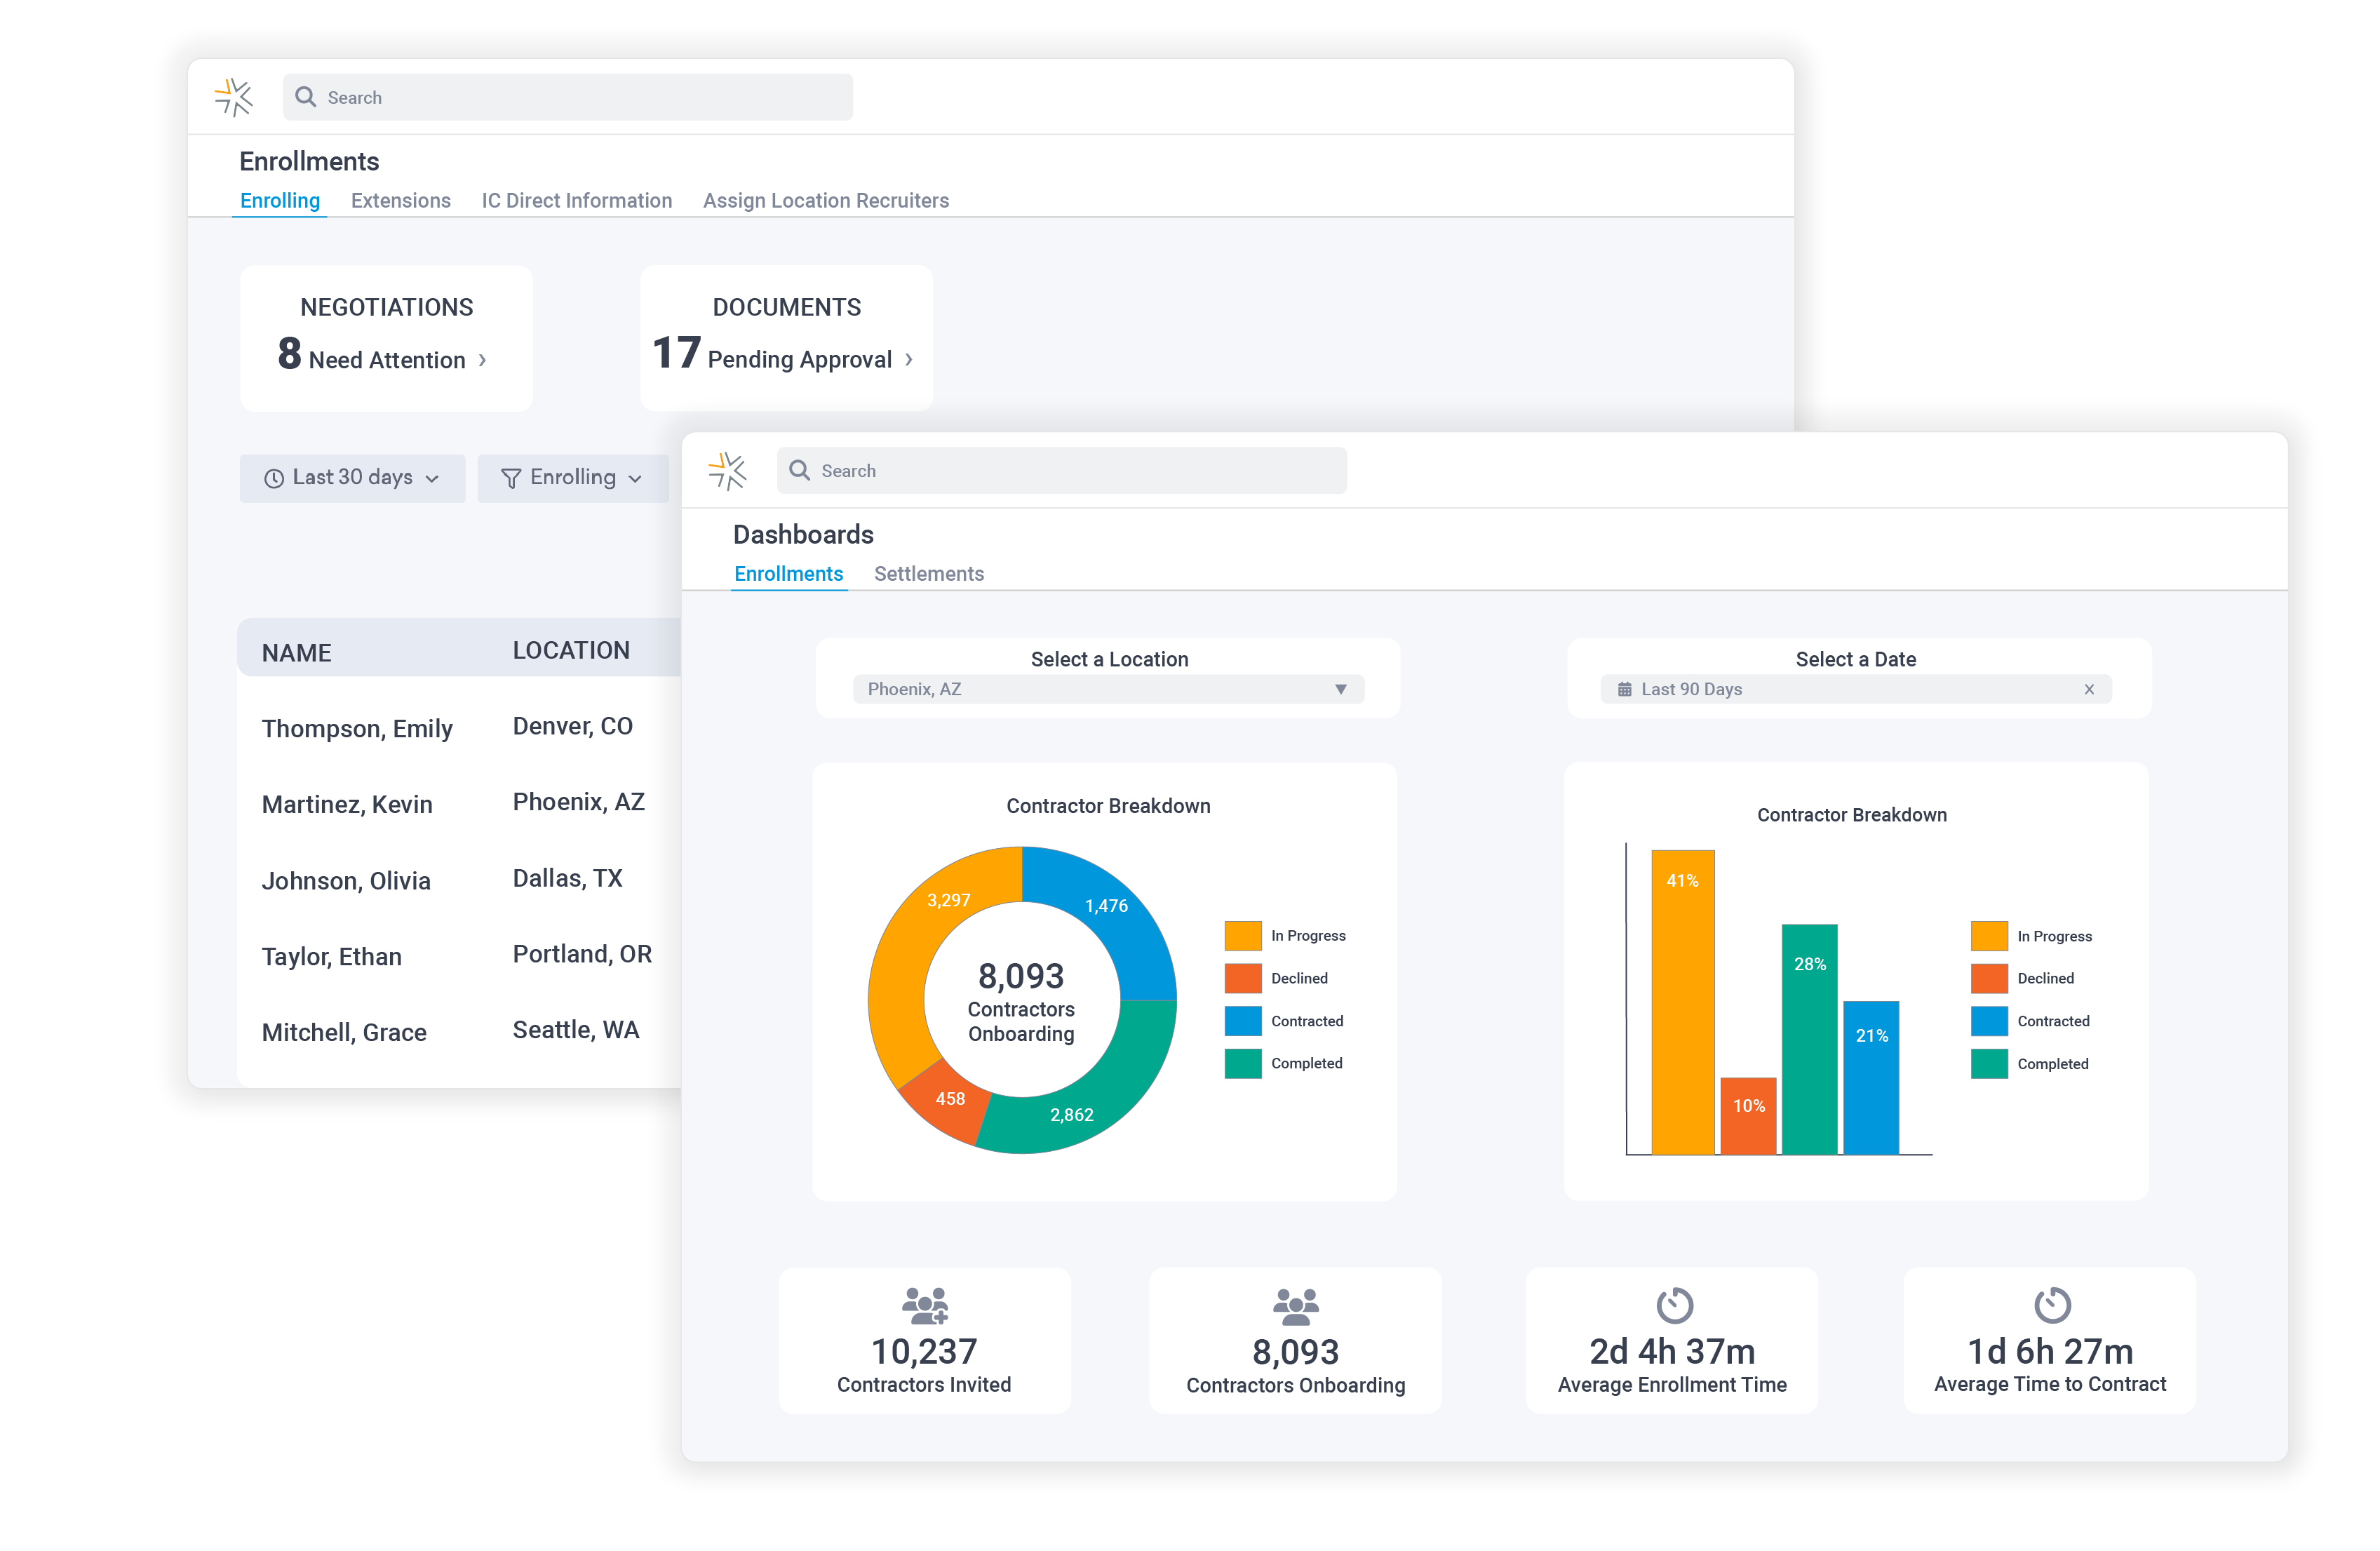Click the orange In Progress donut legend swatch

(1242, 936)
